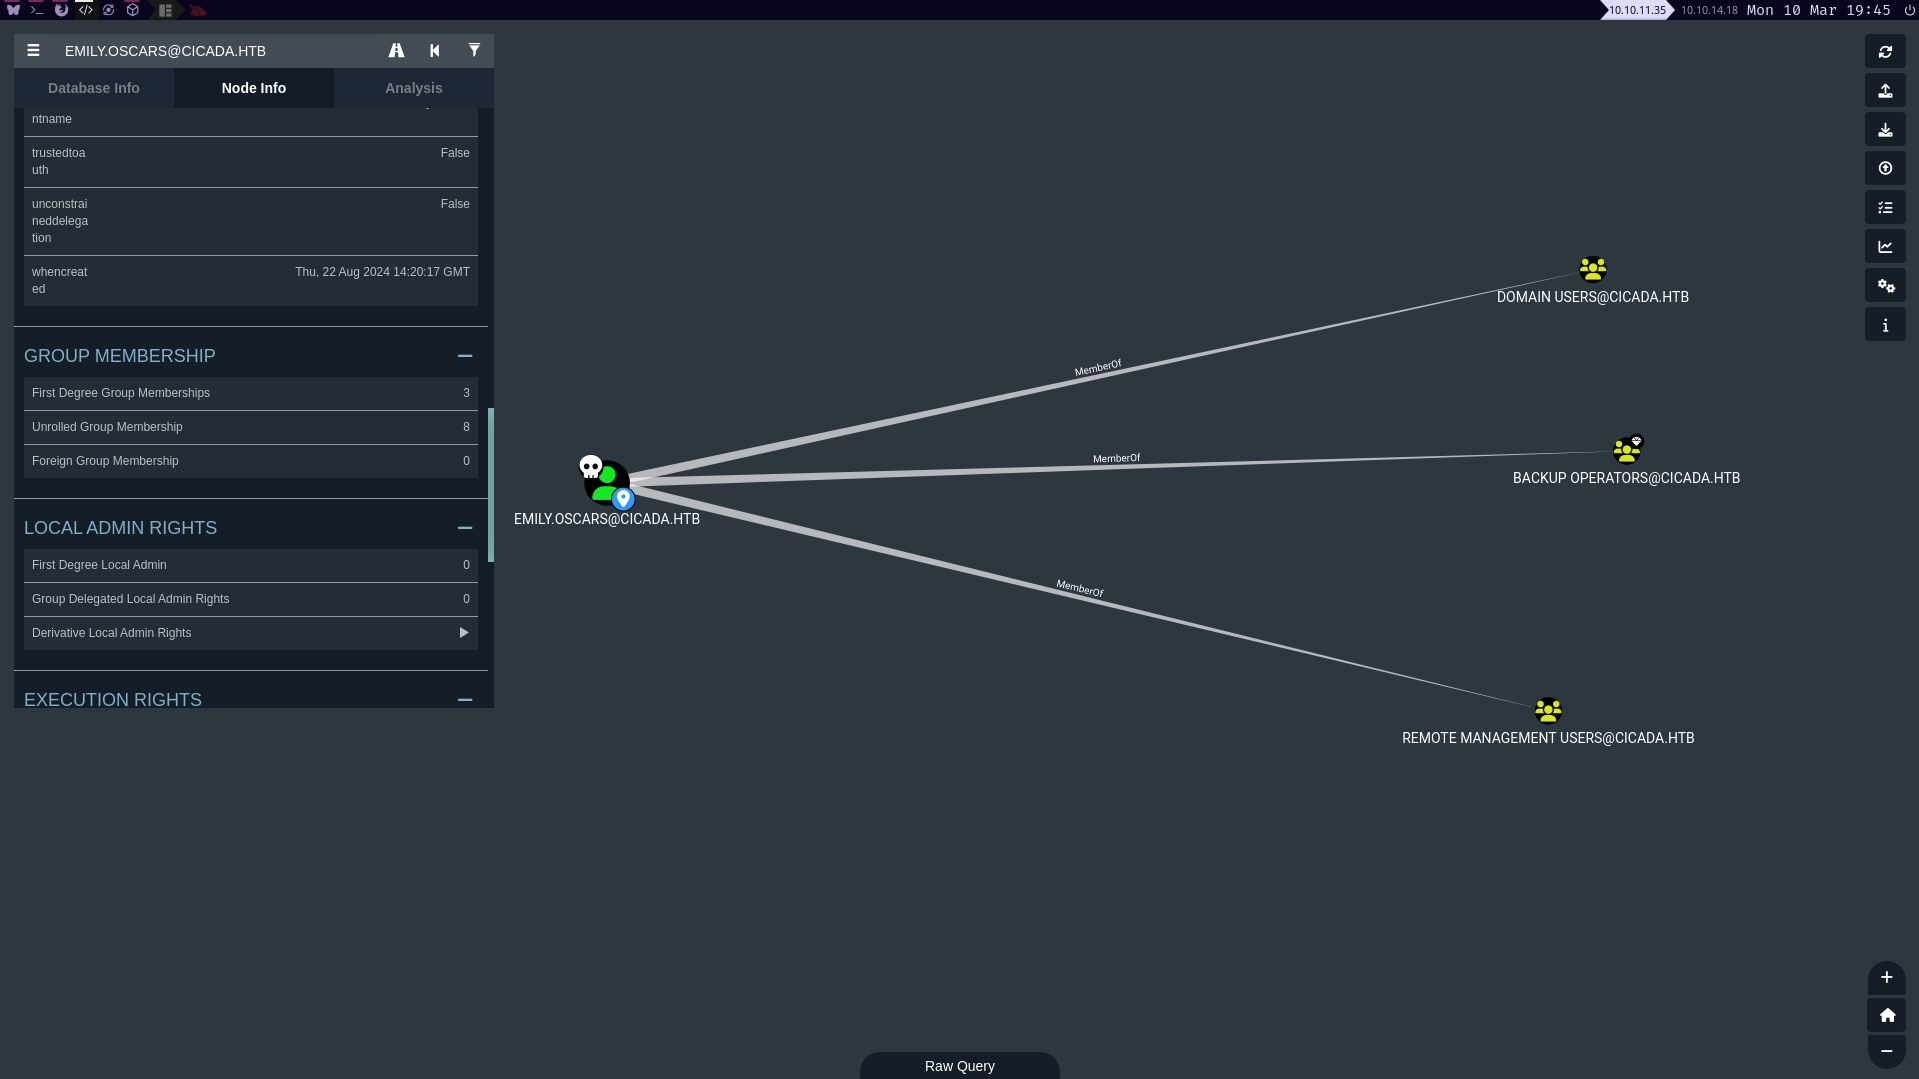Click the pathfinding road icon
This screenshot has height=1079, width=1919.
(396, 51)
